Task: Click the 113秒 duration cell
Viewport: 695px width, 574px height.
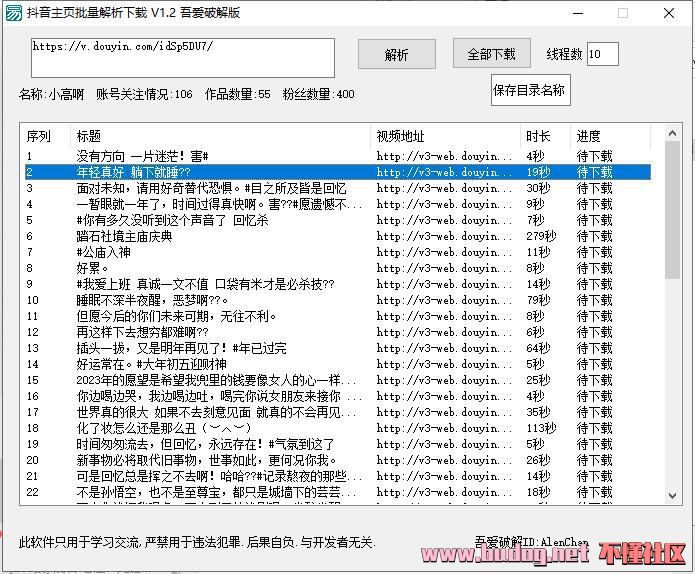Action: click(x=541, y=428)
